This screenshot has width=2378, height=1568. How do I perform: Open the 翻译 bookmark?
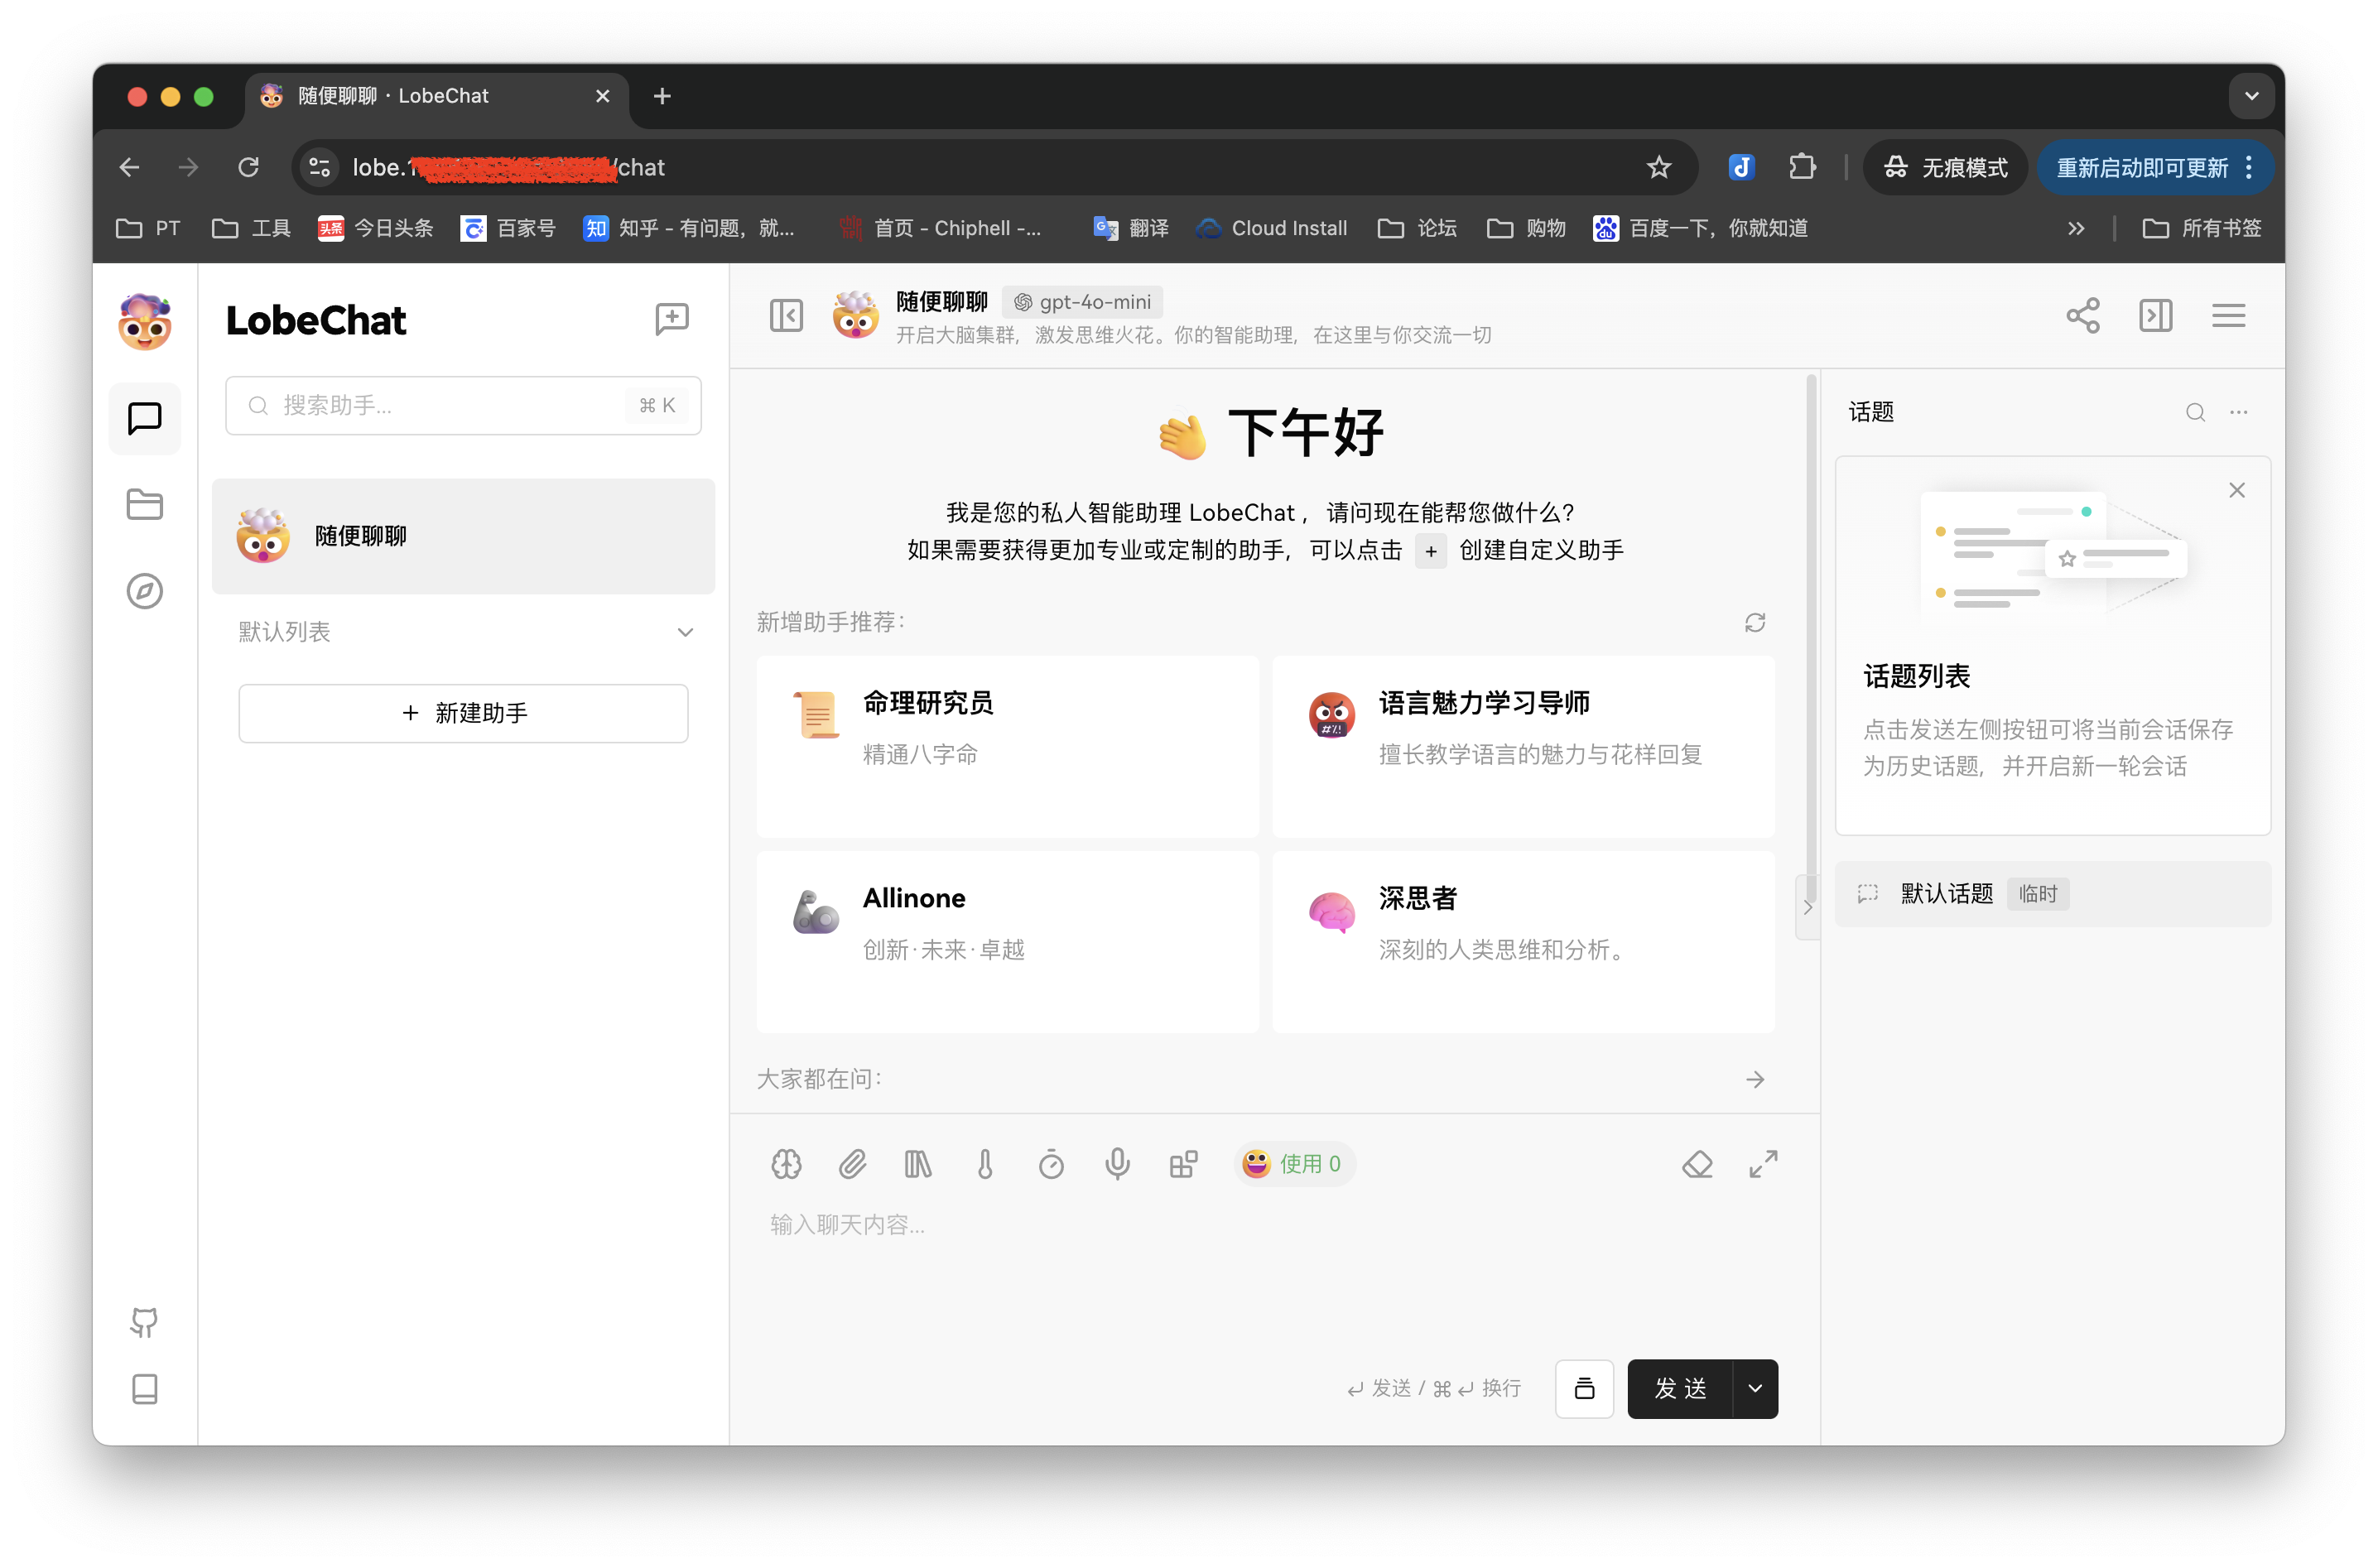[1130, 228]
